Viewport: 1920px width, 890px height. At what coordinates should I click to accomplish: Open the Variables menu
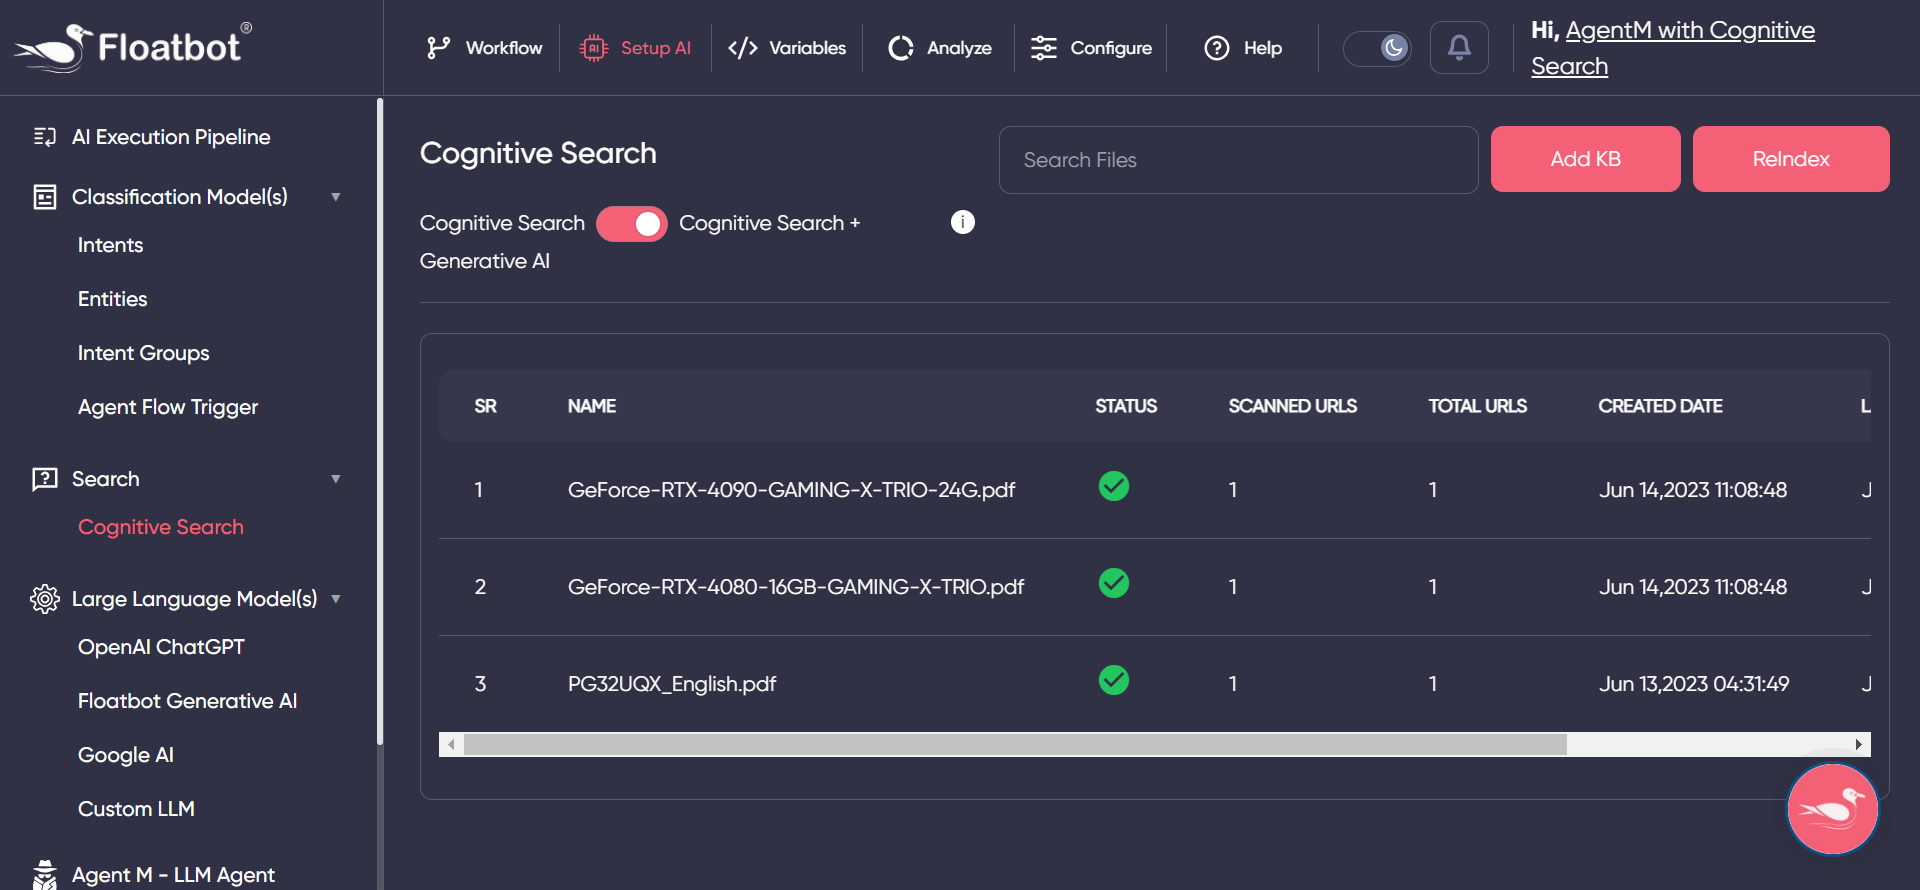pos(787,48)
